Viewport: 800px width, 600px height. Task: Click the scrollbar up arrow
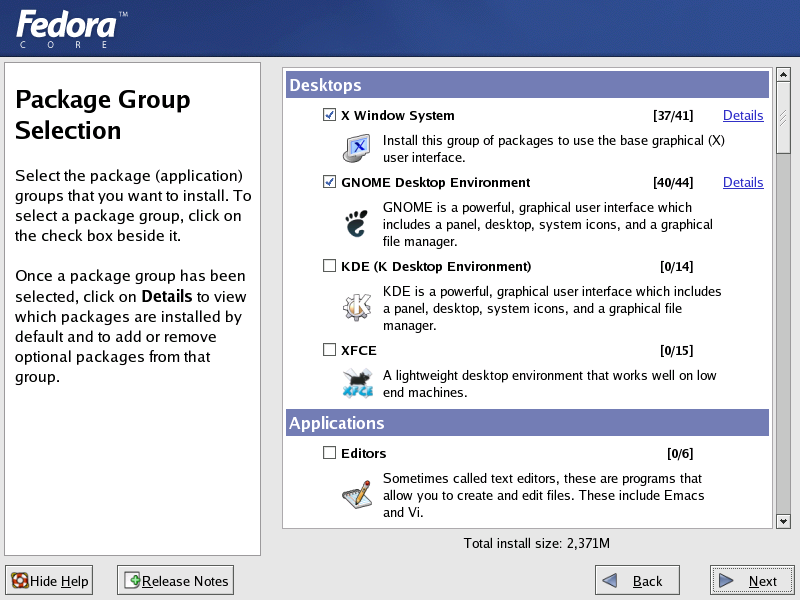click(x=783, y=74)
